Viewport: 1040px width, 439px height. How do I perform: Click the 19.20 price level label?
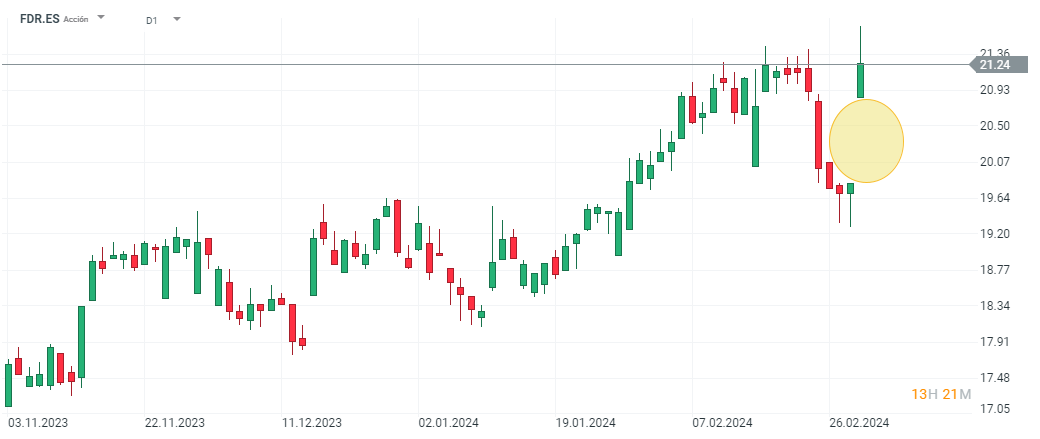pyautogui.click(x=994, y=234)
